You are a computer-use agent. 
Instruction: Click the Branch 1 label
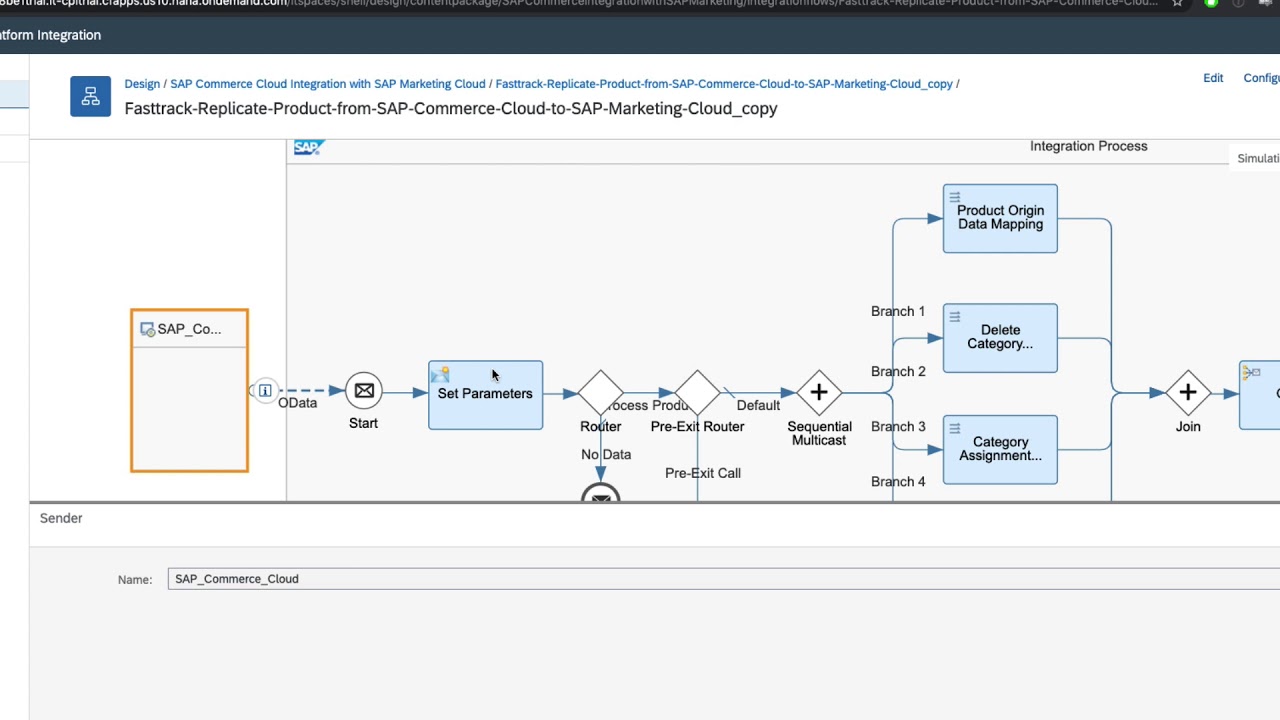click(898, 311)
